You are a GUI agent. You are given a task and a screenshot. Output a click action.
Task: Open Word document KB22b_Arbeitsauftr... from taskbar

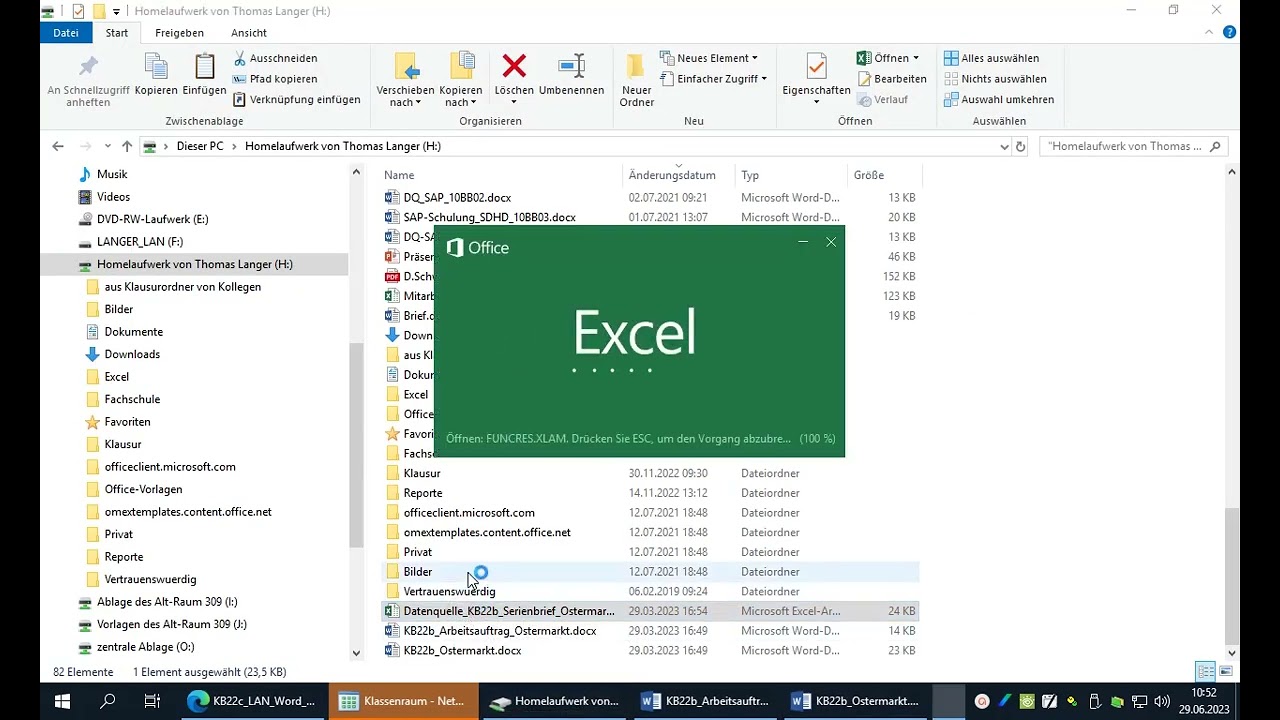point(705,701)
